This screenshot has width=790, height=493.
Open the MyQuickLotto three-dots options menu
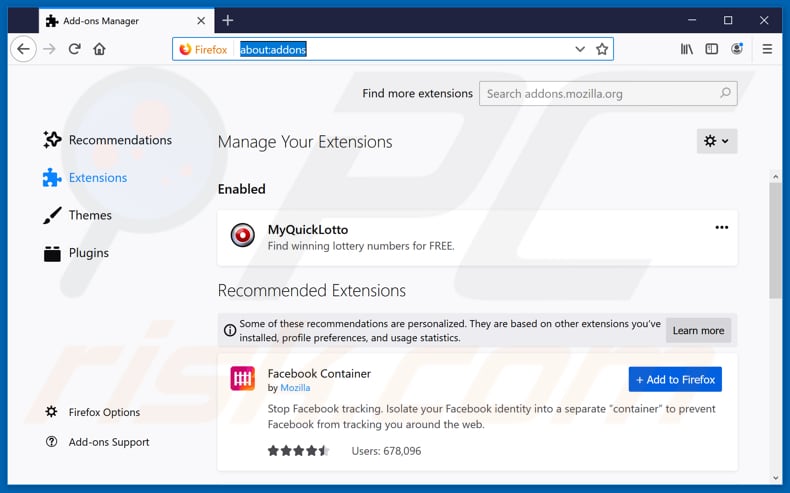click(x=721, y=227)
